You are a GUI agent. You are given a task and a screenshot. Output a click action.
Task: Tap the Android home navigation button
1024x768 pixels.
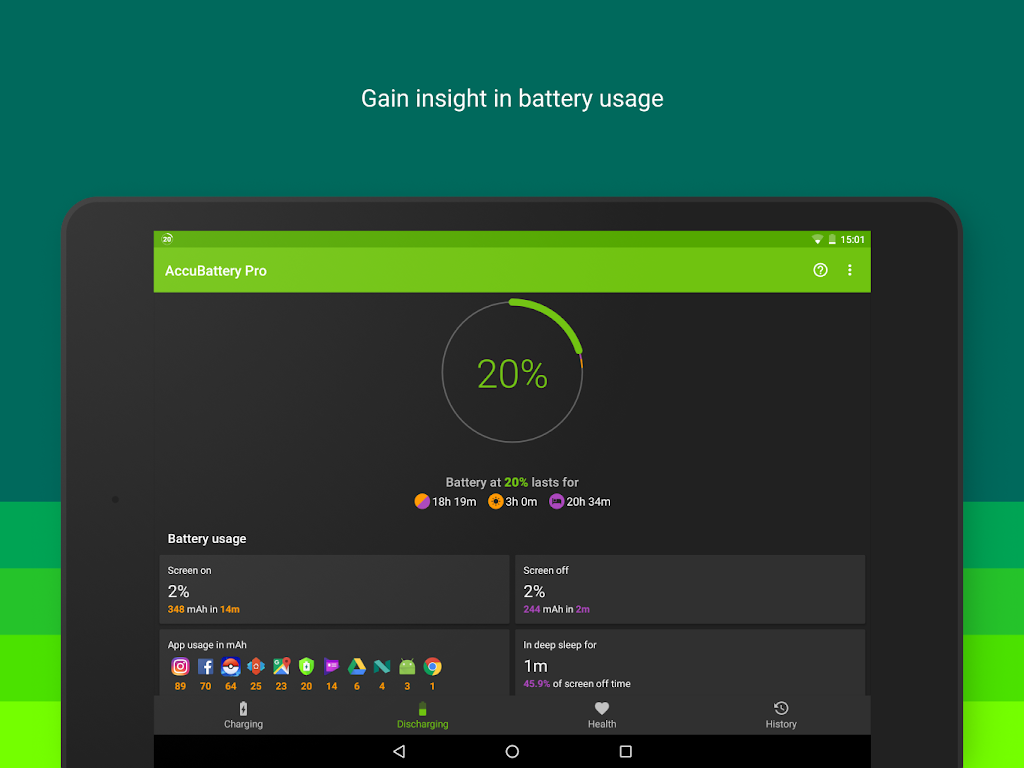tap(512, 752)
